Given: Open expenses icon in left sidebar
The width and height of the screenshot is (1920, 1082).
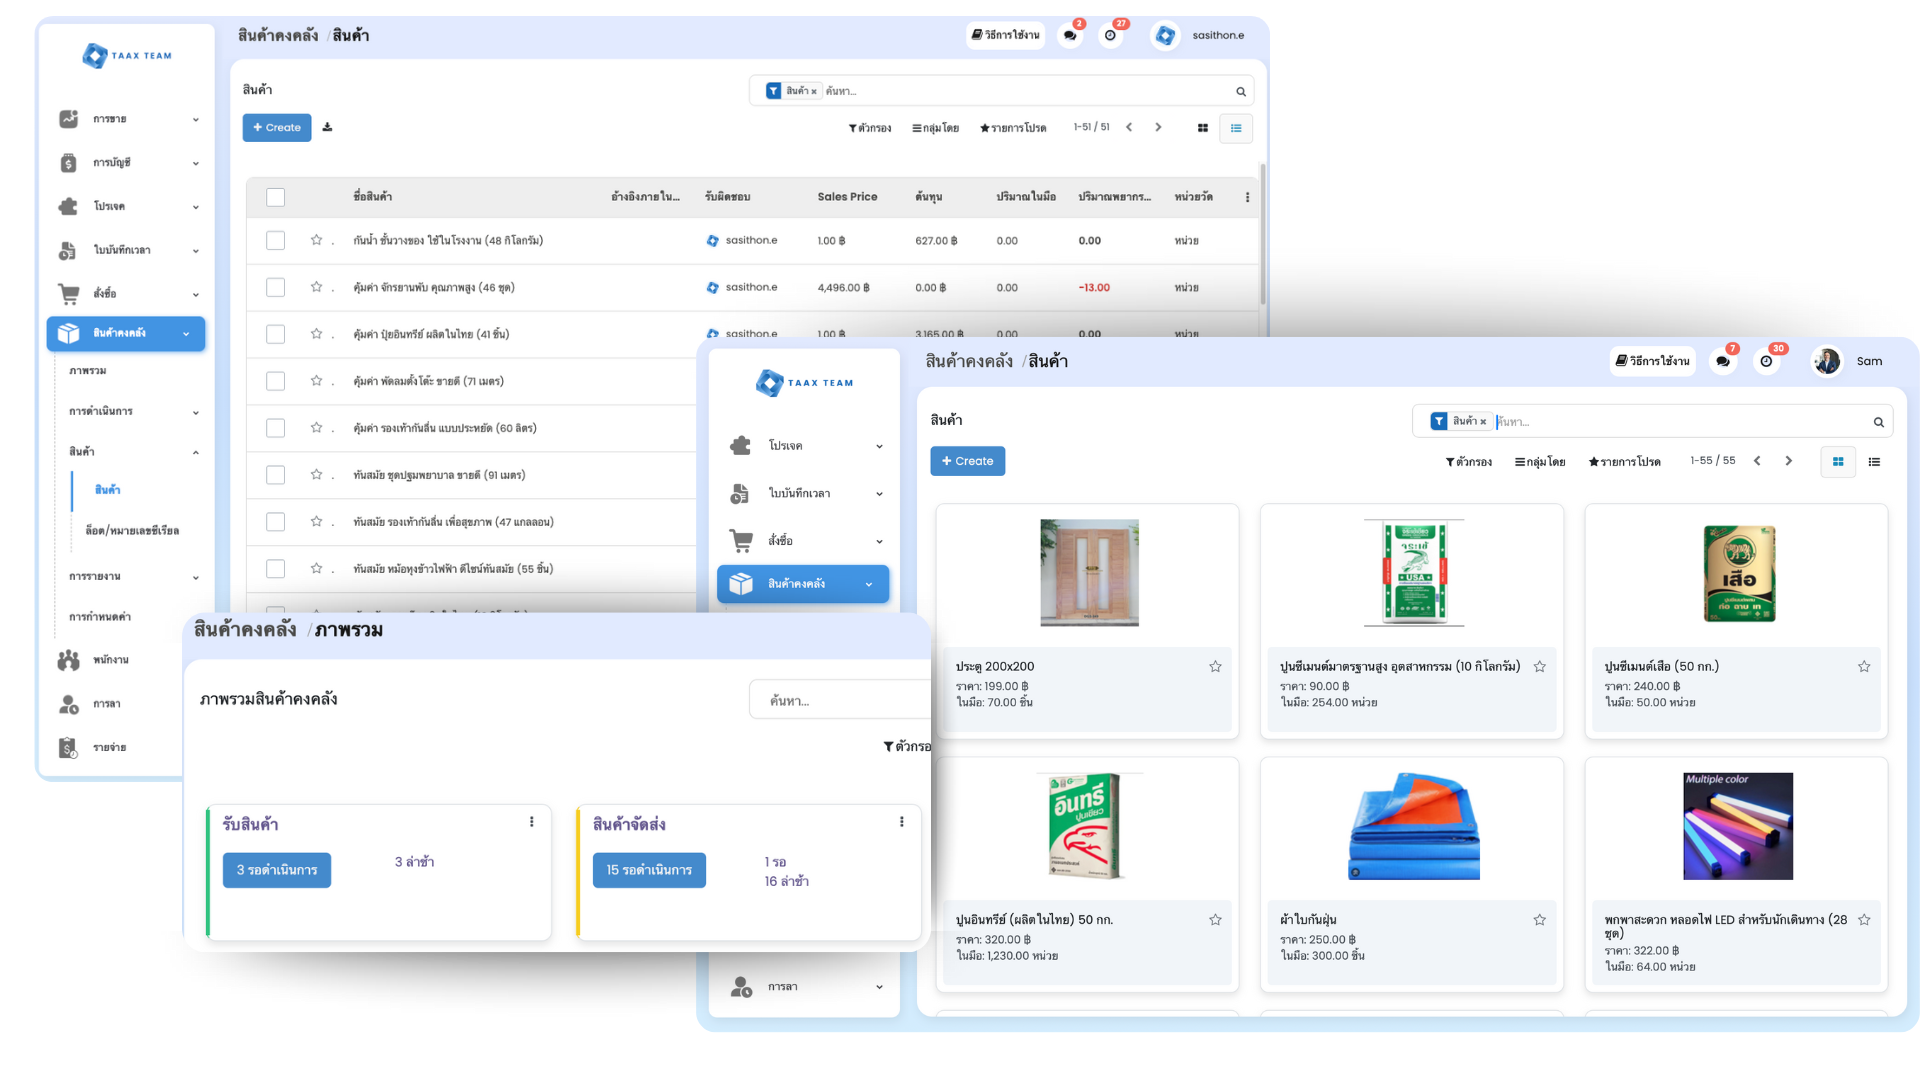Looking at the screenshot, I should (x=68, y=748).
